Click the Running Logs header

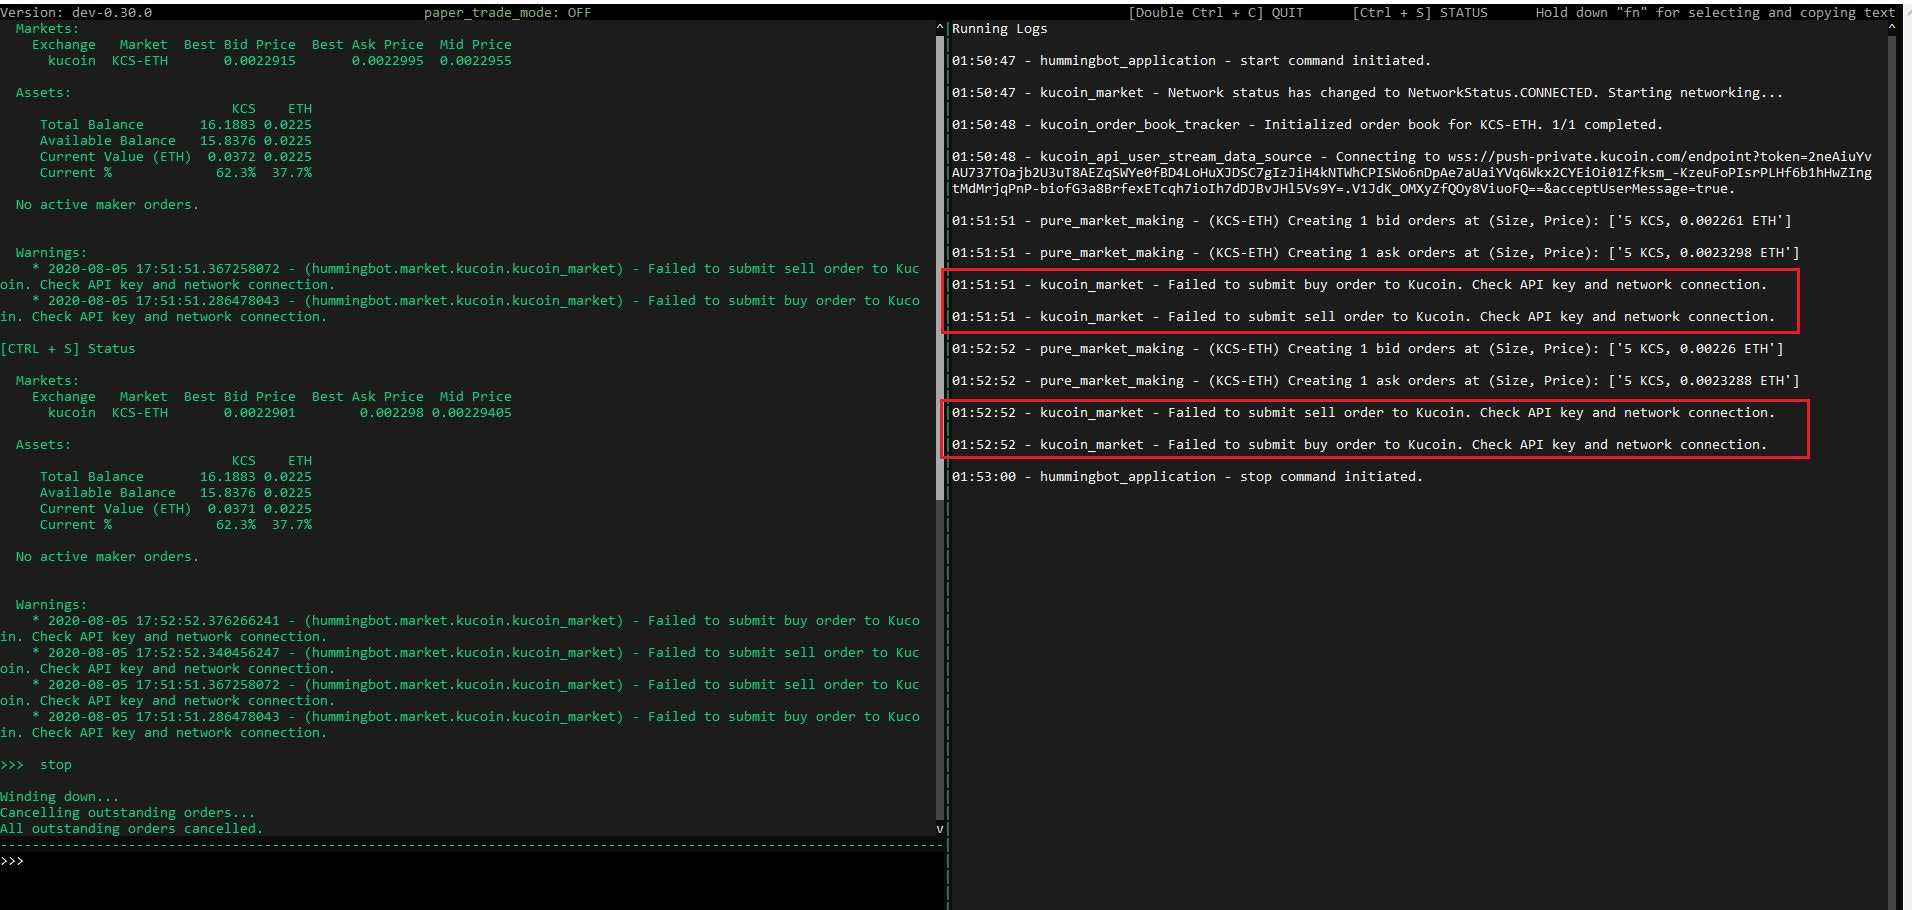(999, 29)
